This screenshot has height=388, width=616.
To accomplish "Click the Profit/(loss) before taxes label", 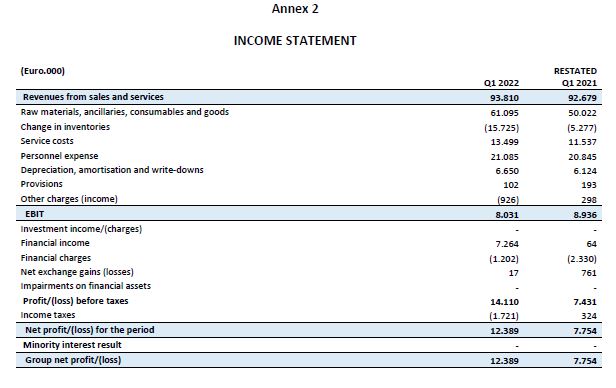I will coord(75,301).
